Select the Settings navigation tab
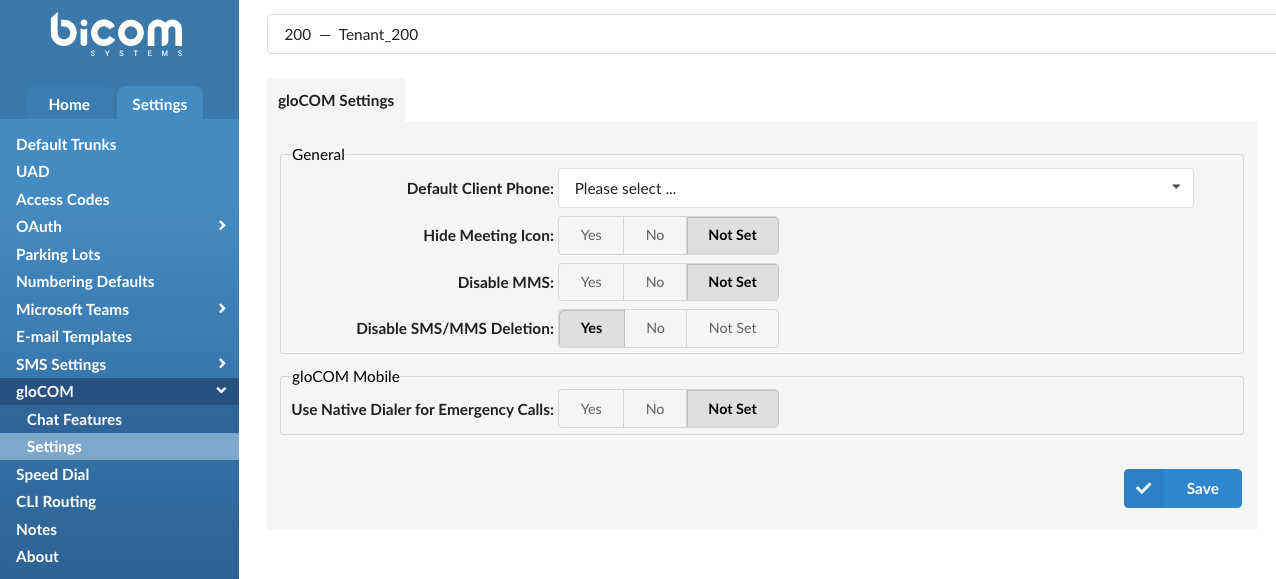The height and width of the screenshot is (579, 1276). point(159,104)
